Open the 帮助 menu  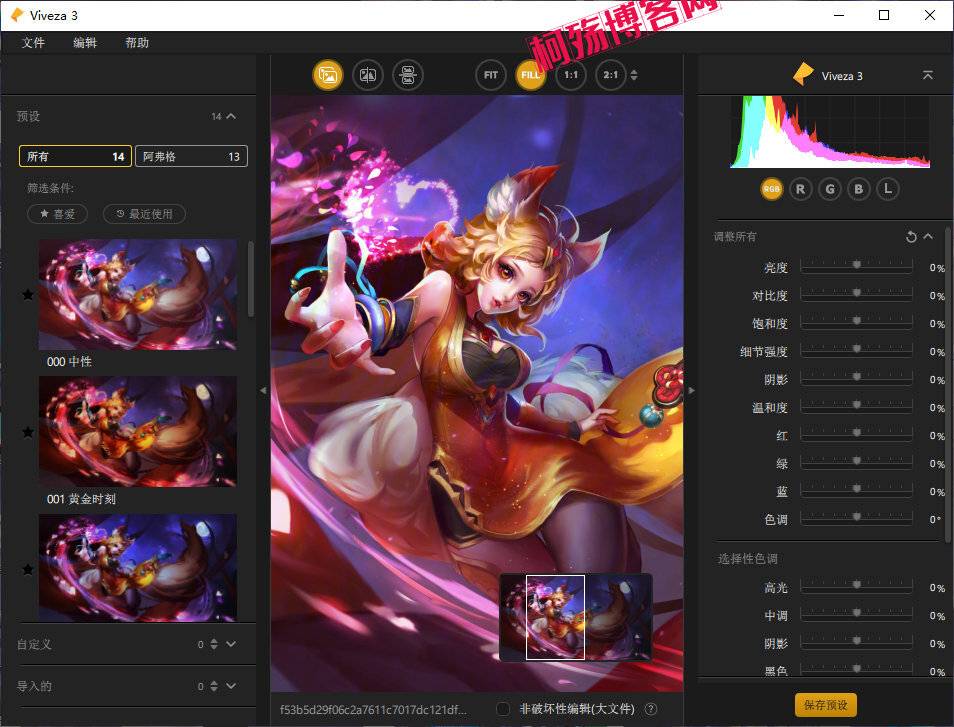pos(137,43)
